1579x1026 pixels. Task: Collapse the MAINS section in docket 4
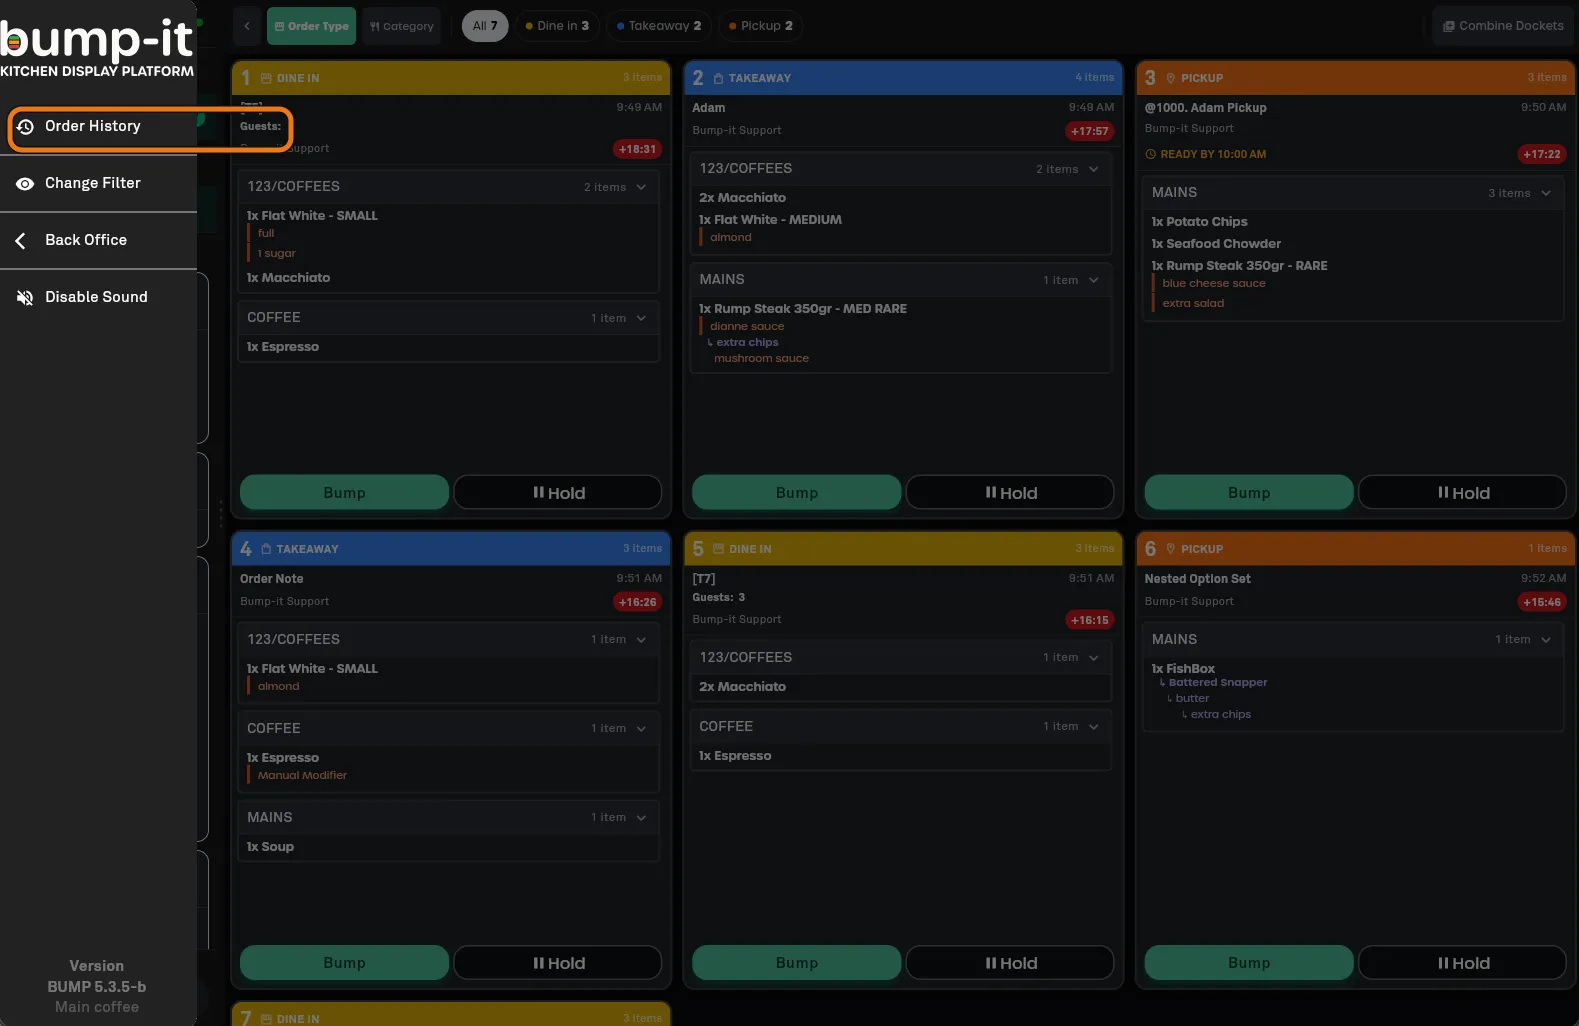[x=641, y=818]
